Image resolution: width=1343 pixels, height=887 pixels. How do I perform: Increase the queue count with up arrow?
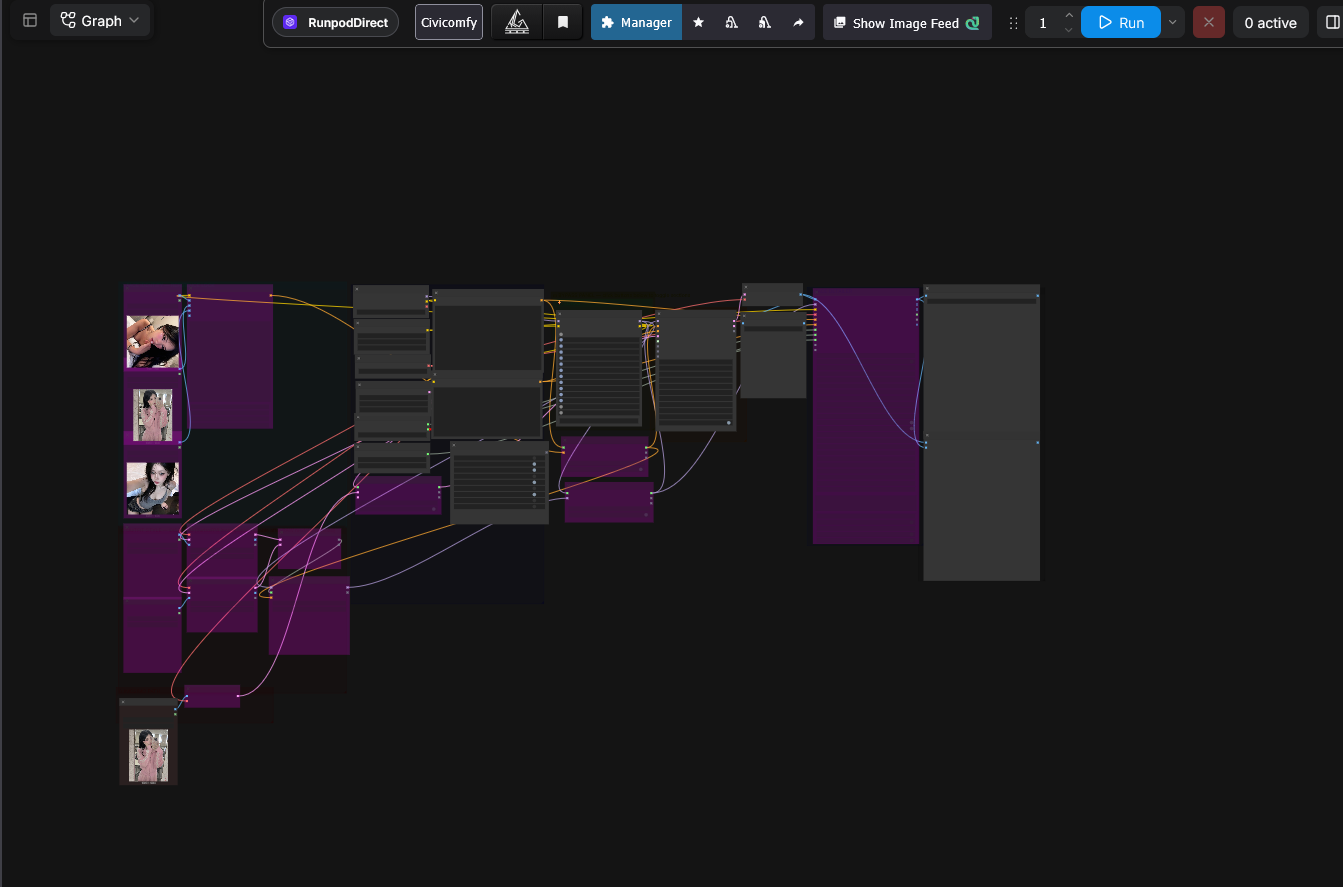(1069, 15)
